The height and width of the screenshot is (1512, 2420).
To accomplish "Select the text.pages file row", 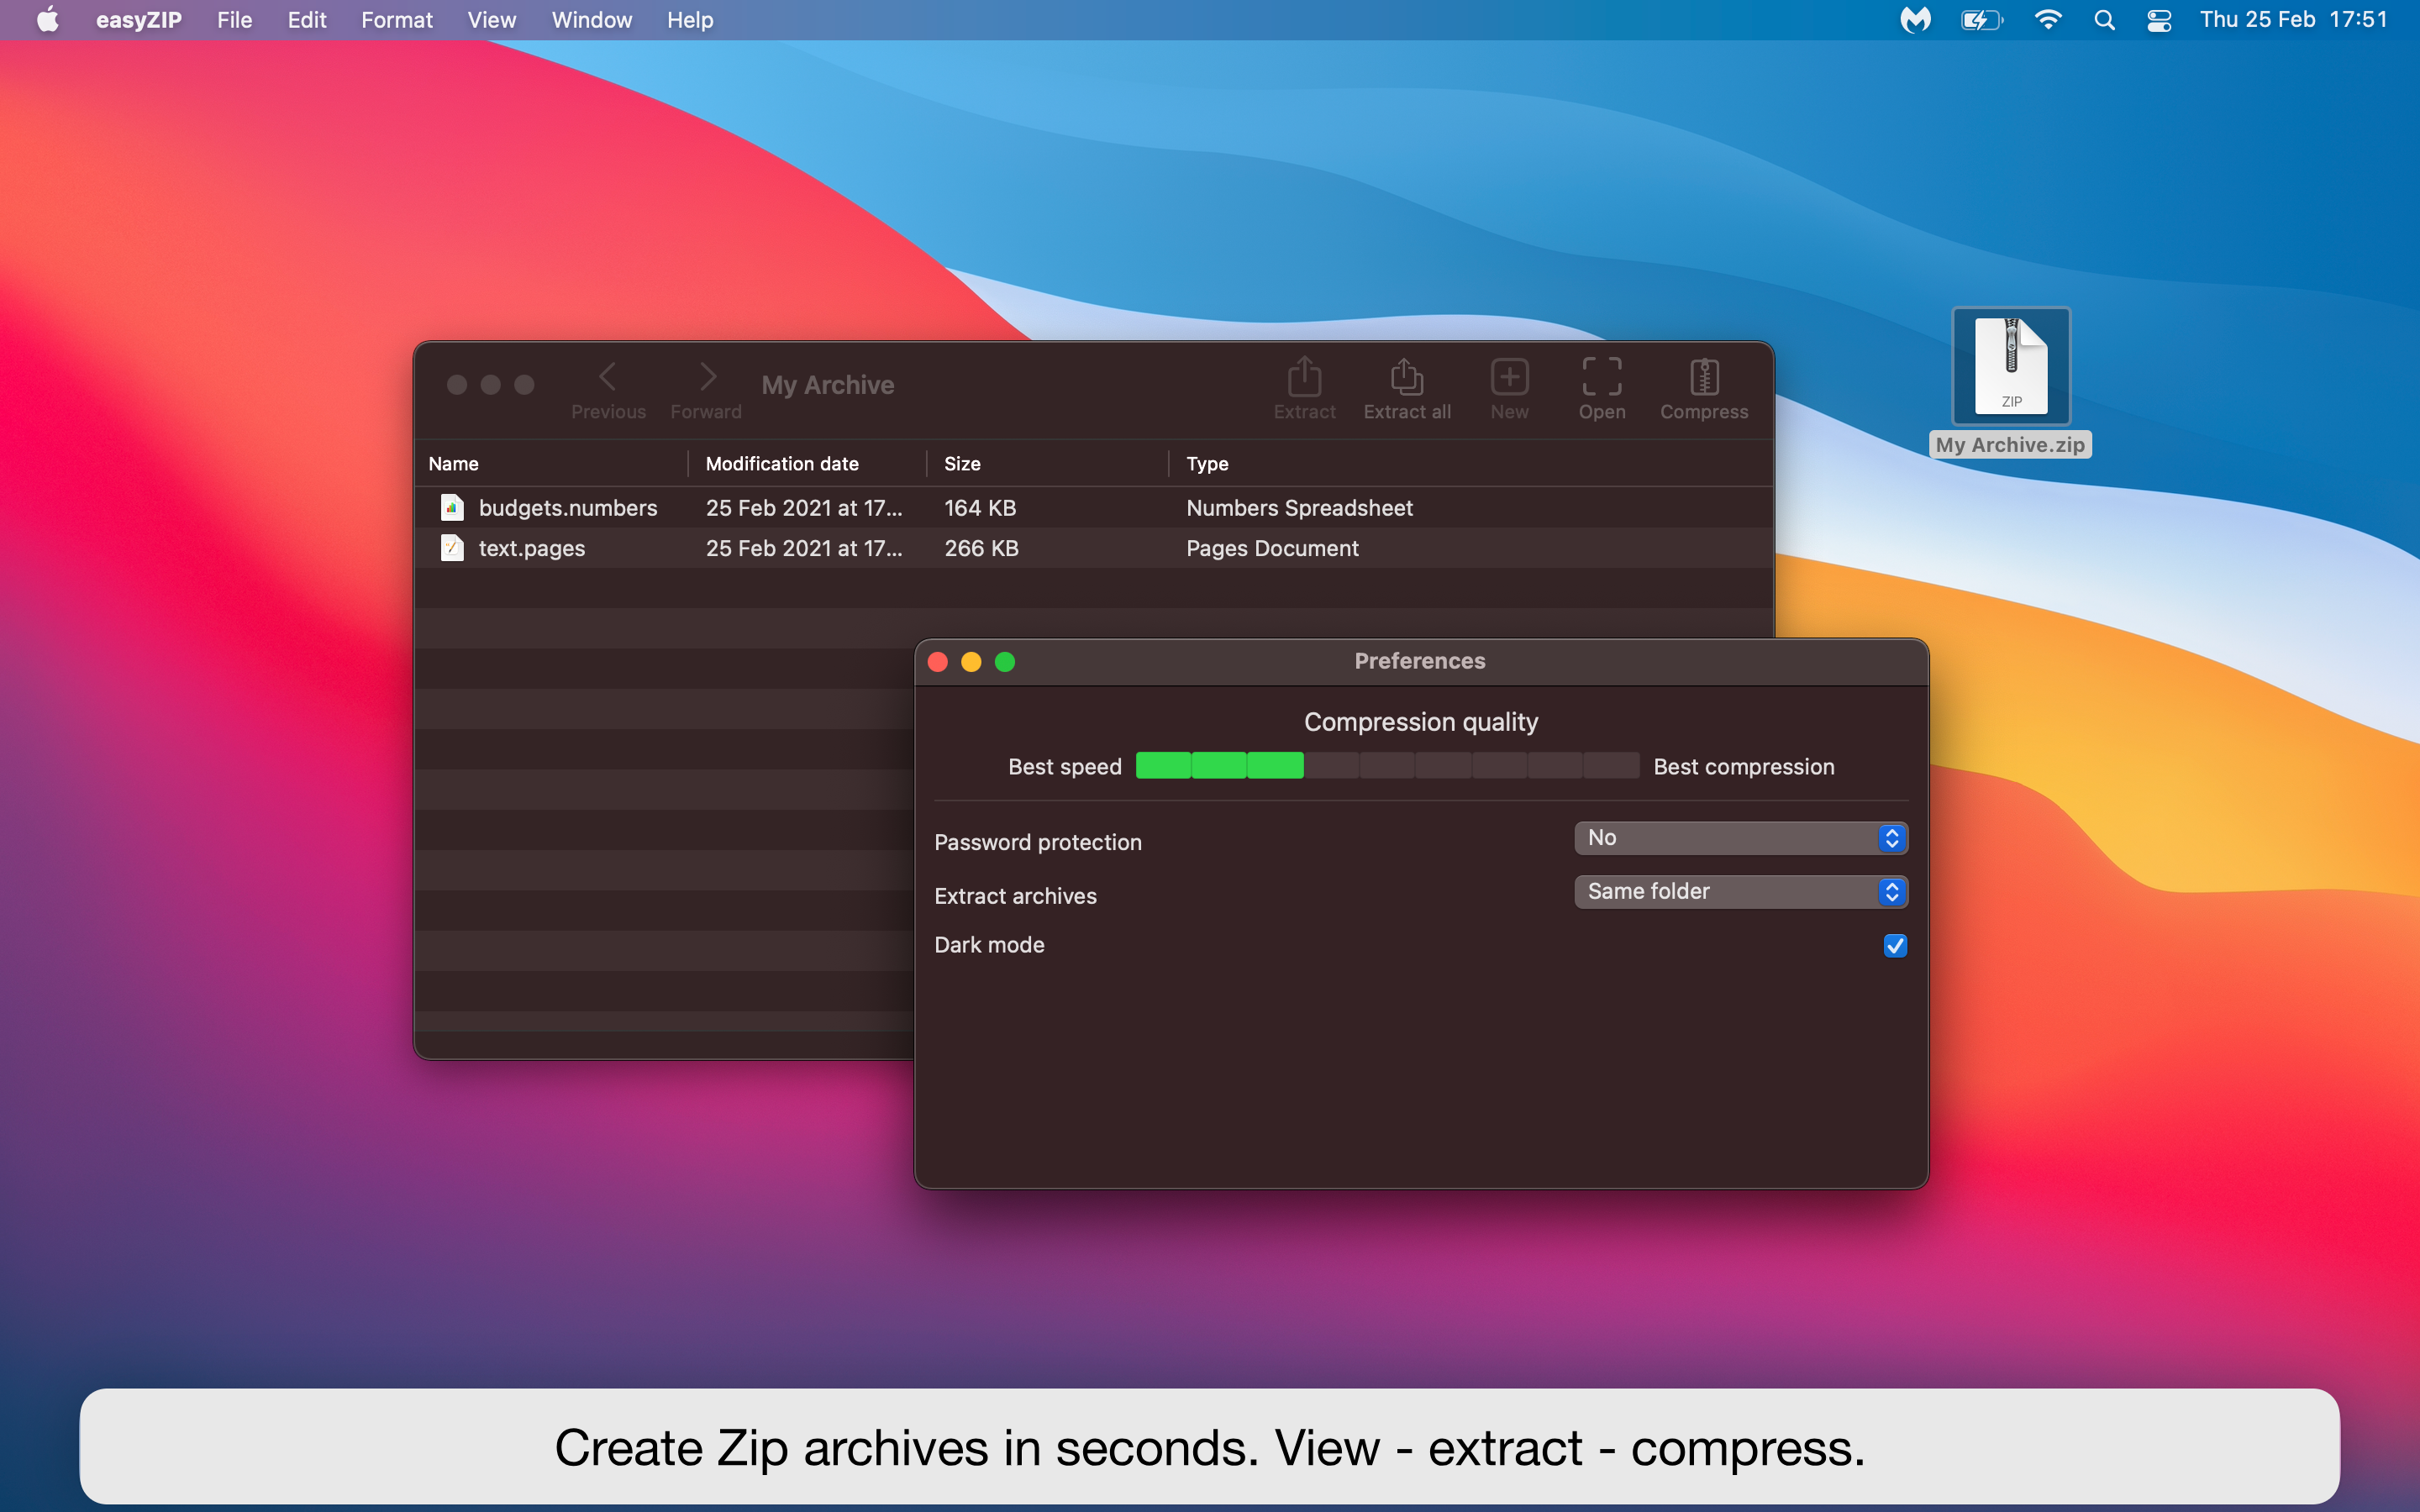I will point(531,548).
